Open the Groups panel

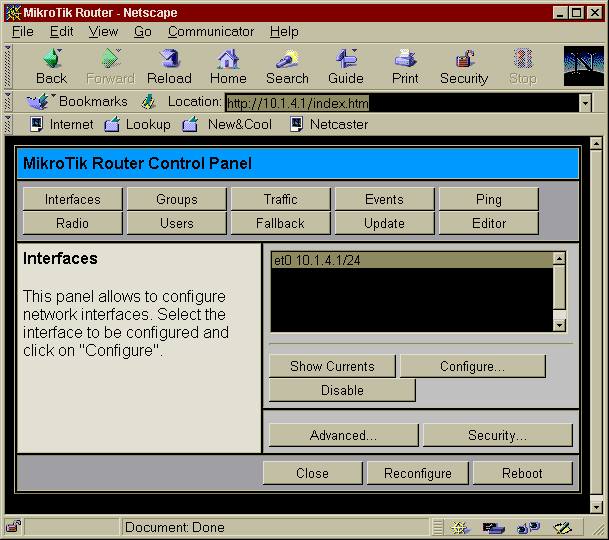tap(177, 199)
